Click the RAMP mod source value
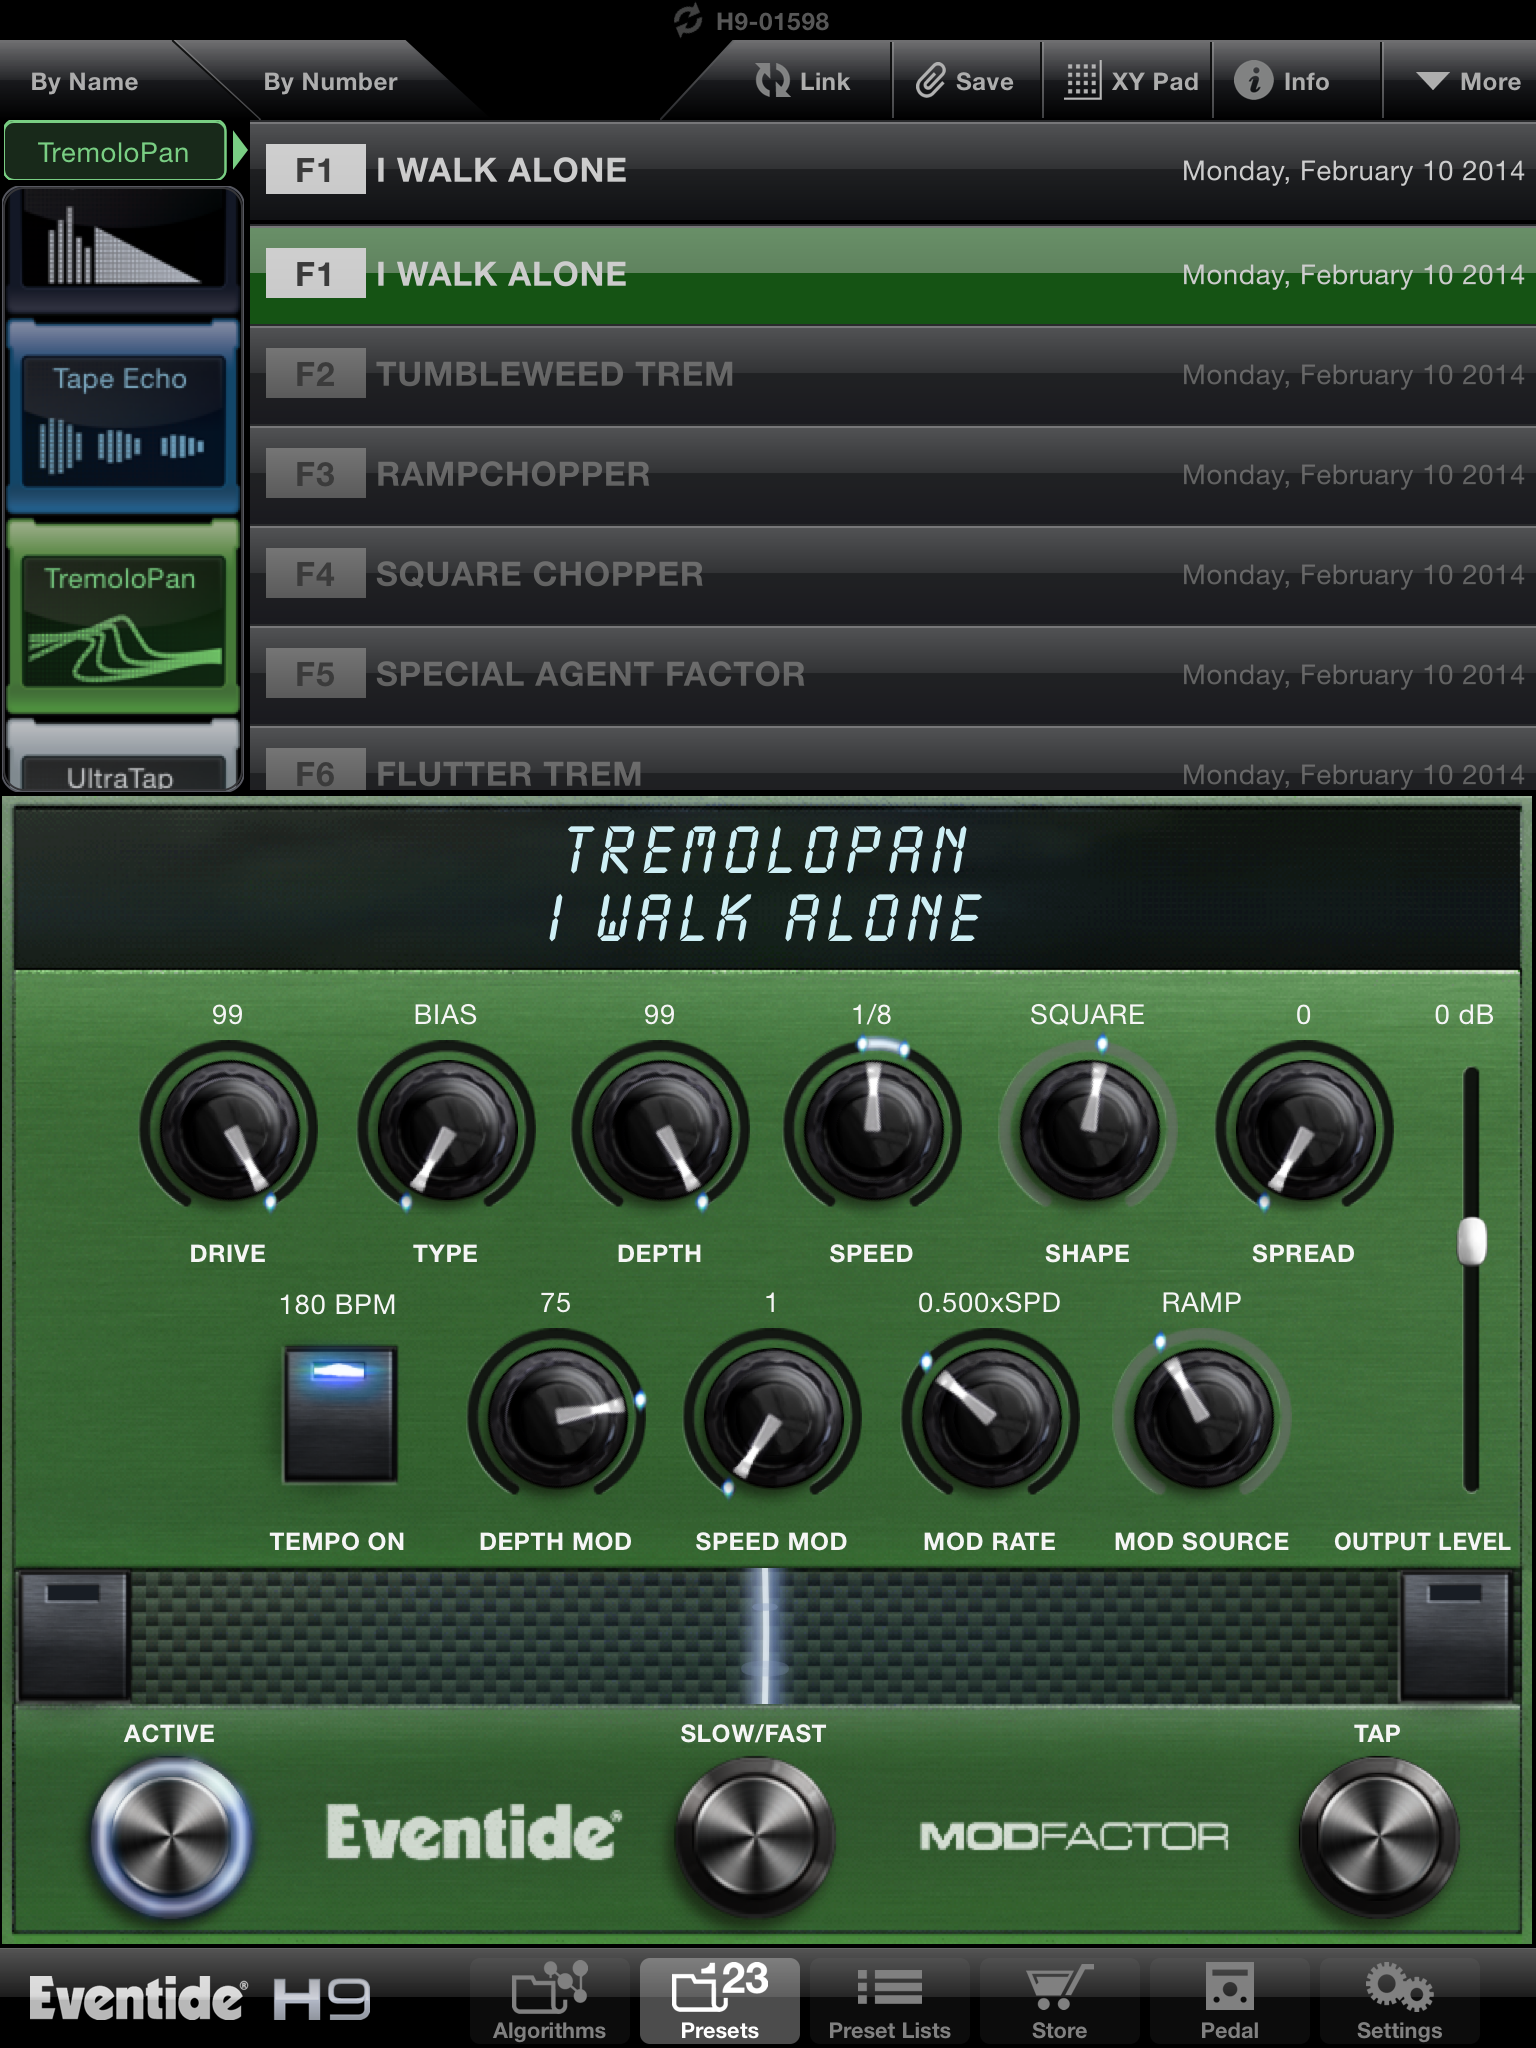Viewport: 1536px width, 2048px height. (1201, 1303)
